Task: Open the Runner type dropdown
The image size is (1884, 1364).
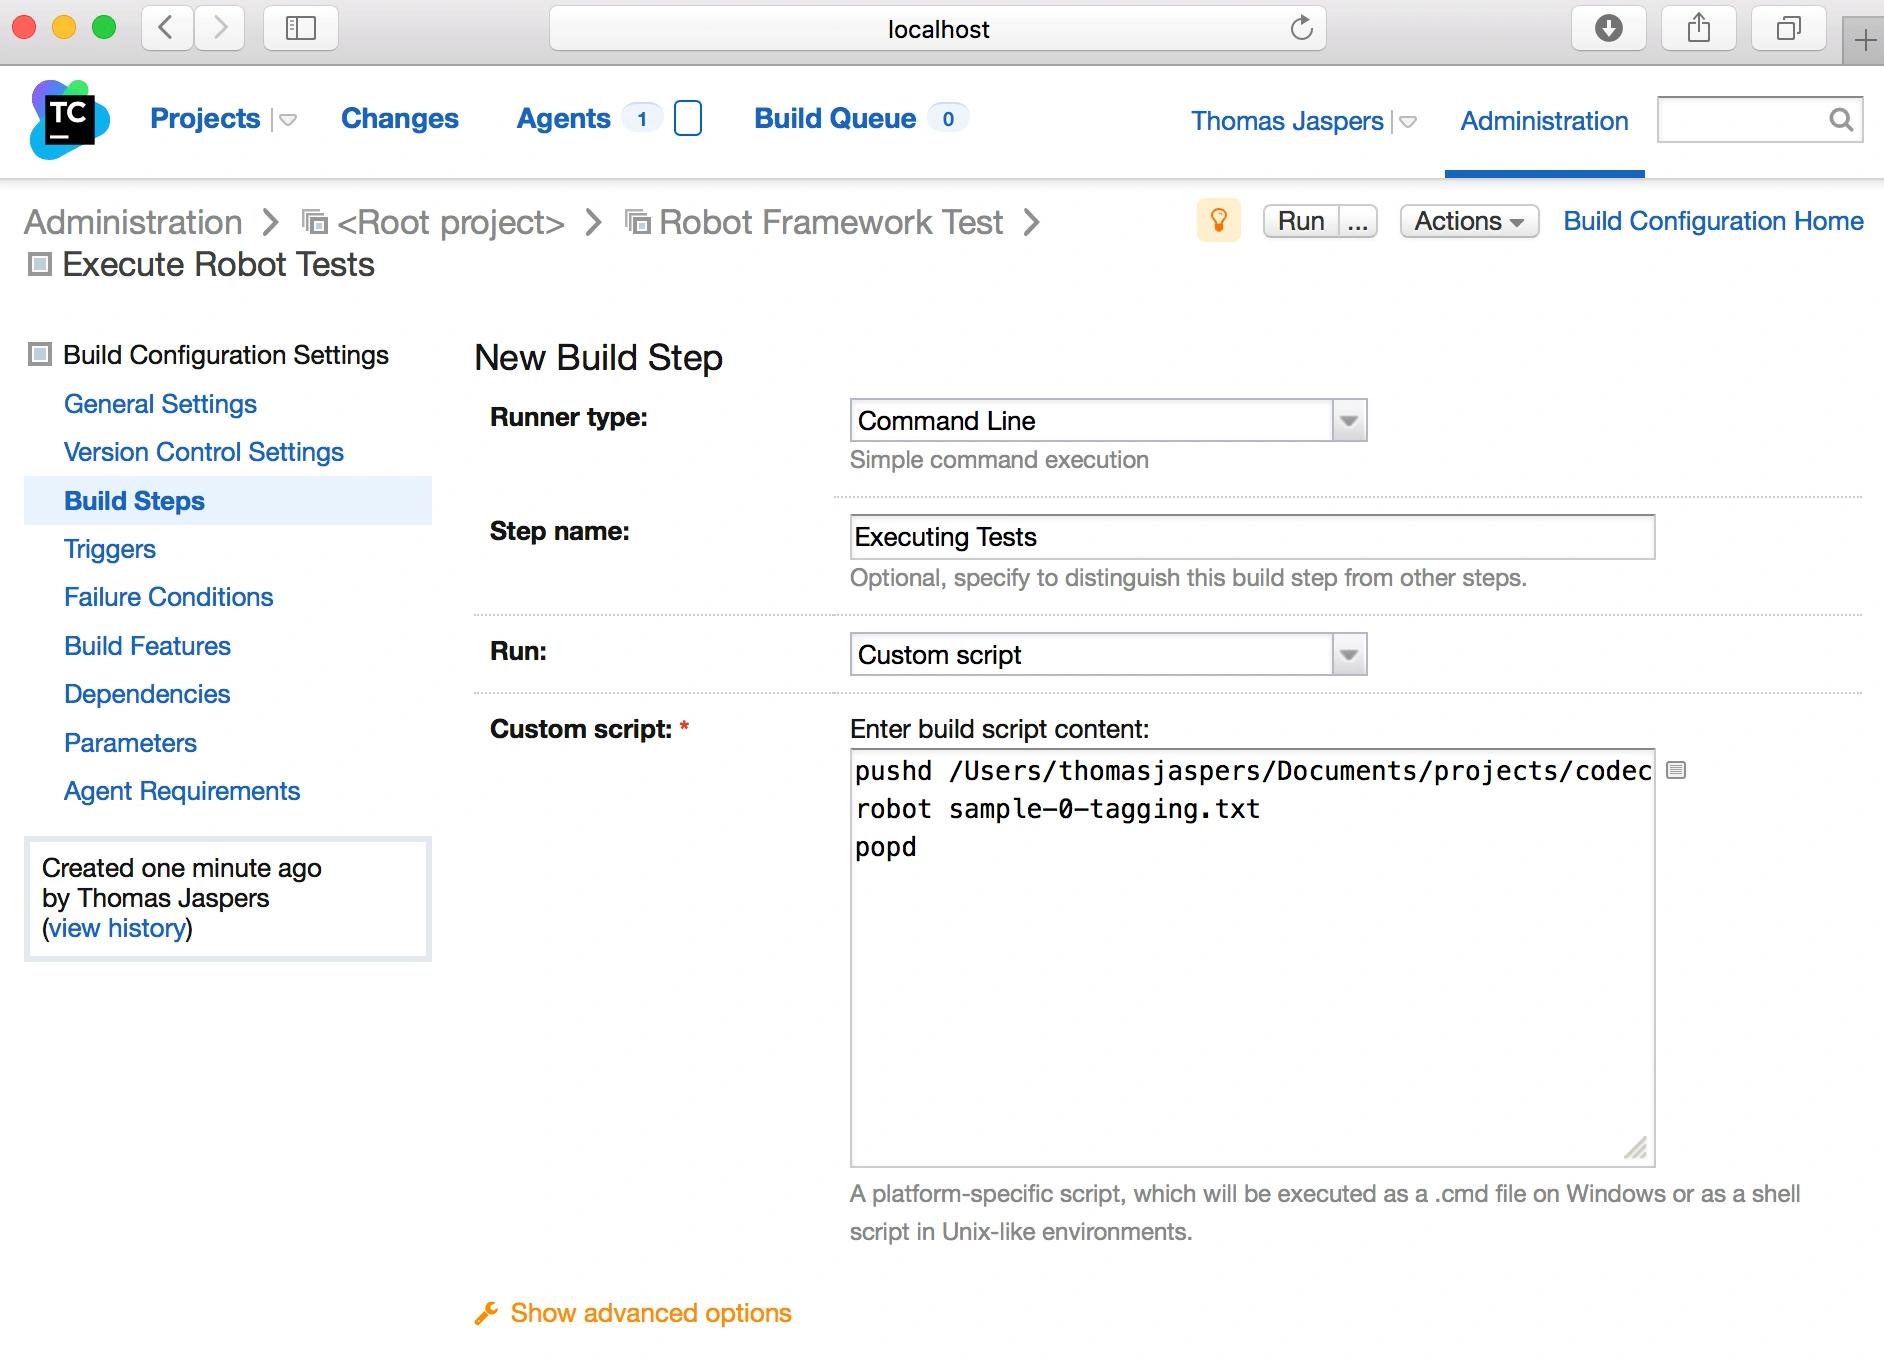Action: (1108, 420)
